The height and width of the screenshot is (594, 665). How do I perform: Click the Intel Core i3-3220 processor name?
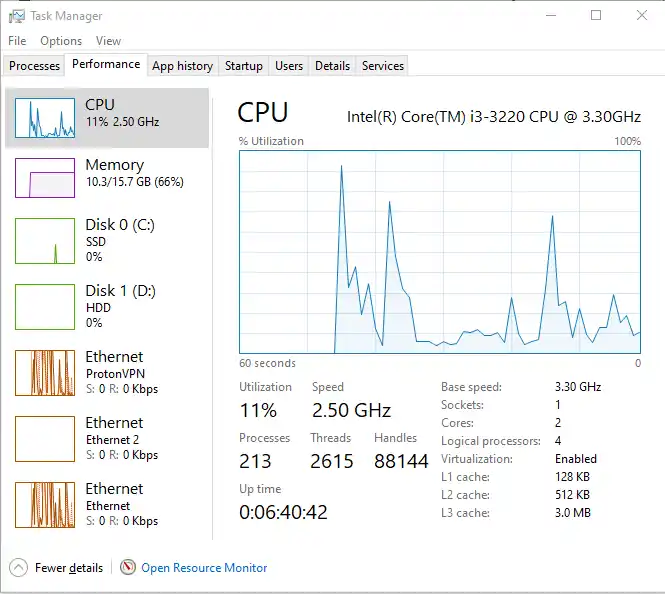(494, 117)
